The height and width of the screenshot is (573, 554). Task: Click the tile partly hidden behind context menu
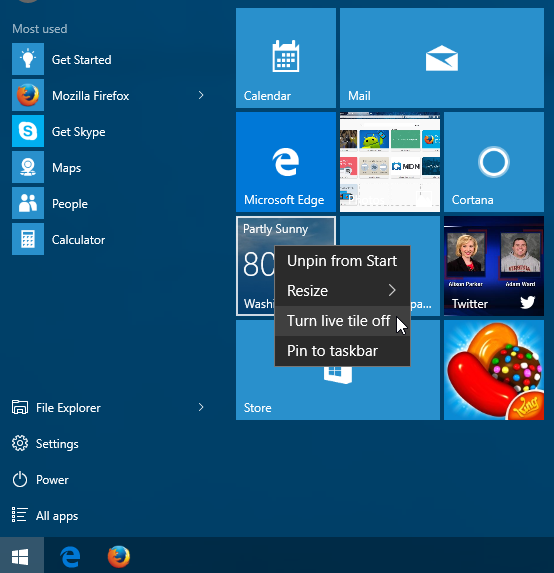425,267
